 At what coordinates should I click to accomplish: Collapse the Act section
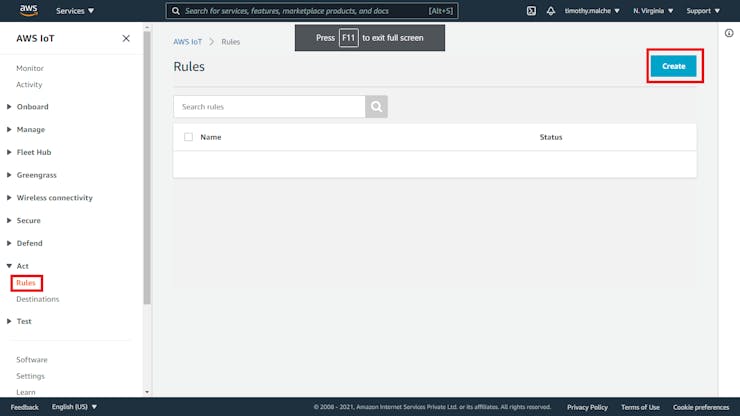18,266
